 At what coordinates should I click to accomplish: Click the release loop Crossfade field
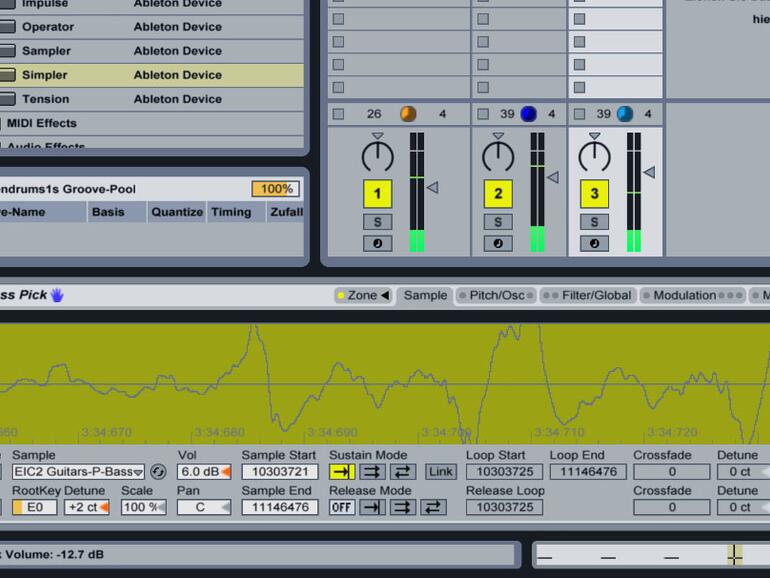671,507
